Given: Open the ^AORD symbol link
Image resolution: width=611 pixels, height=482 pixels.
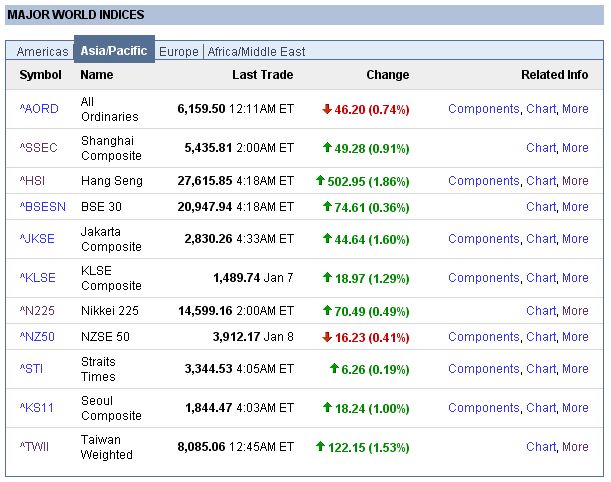Looking at the screenshot, I should pos(39,109).
